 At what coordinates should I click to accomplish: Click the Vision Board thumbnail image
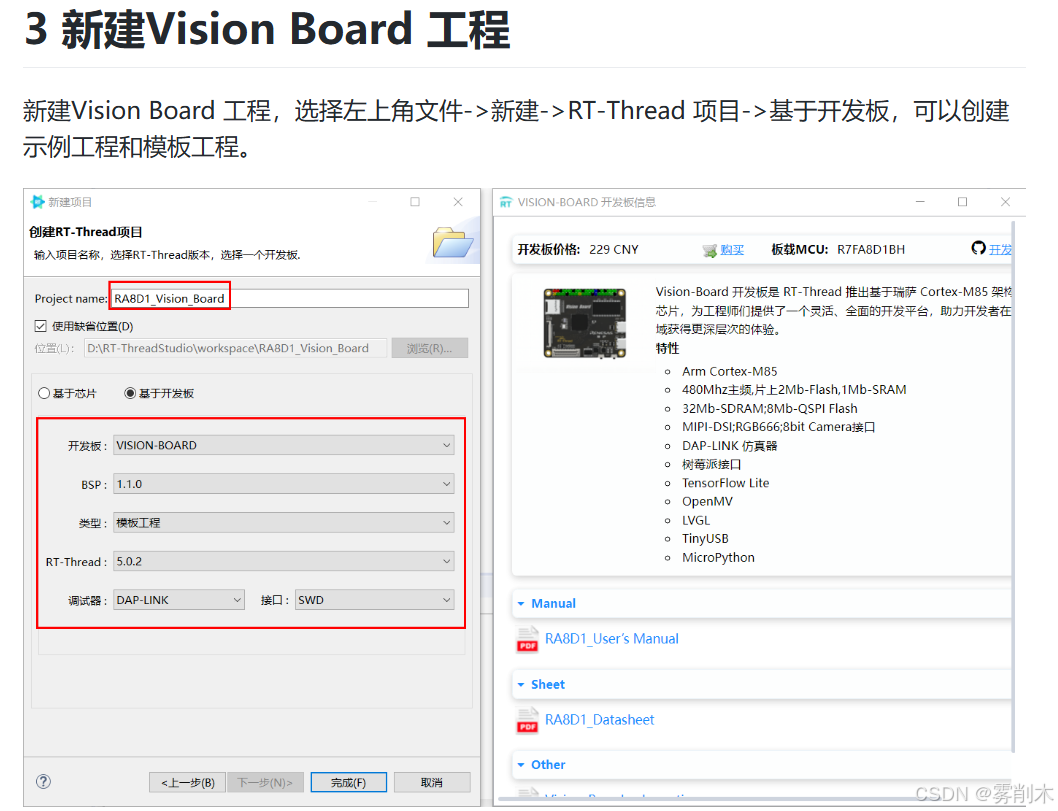(x=584, y=323)
